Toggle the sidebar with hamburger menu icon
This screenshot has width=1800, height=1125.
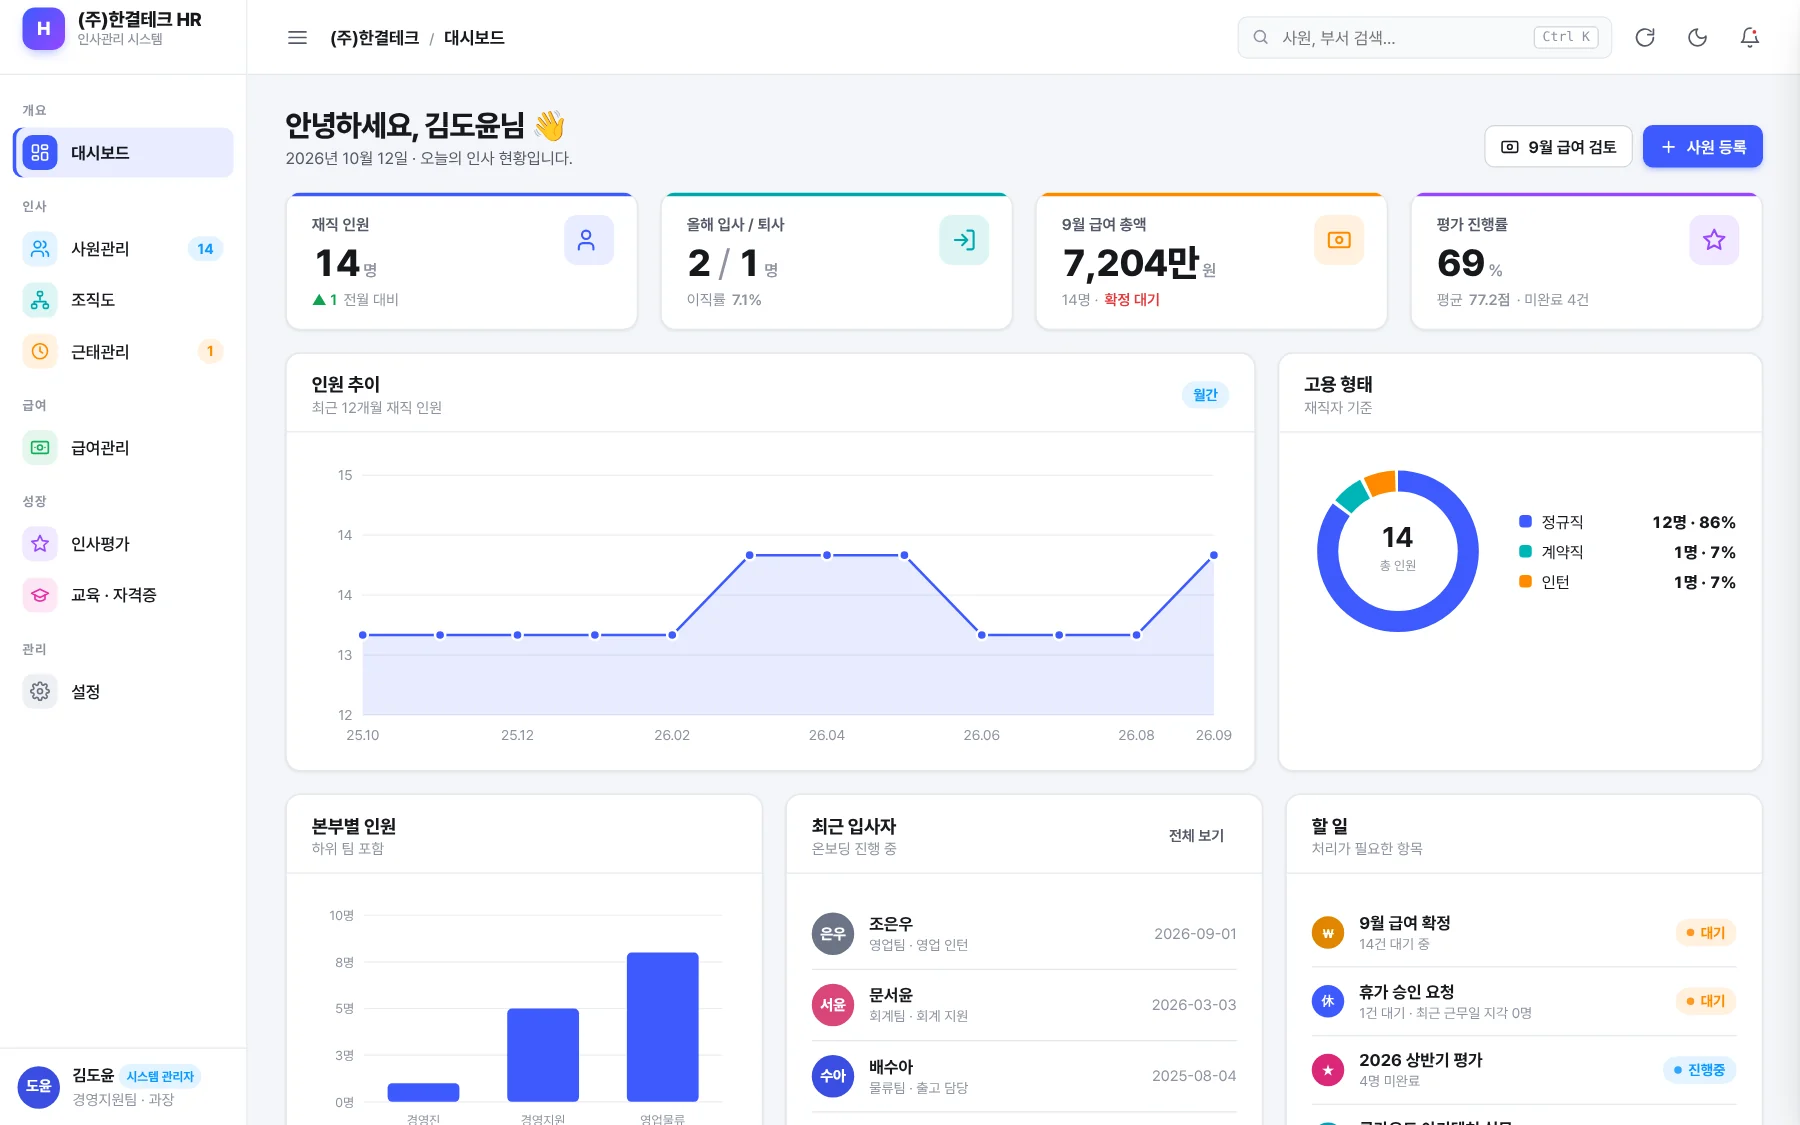[x=297, y=38]
